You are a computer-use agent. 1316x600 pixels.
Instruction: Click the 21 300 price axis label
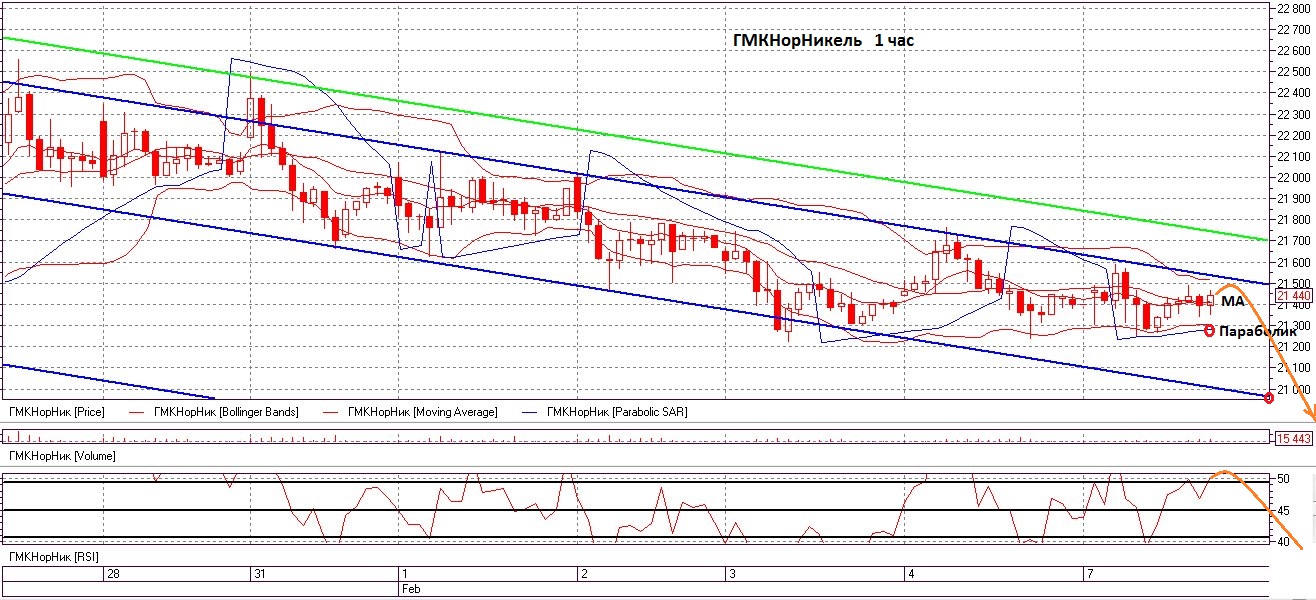1294,325
